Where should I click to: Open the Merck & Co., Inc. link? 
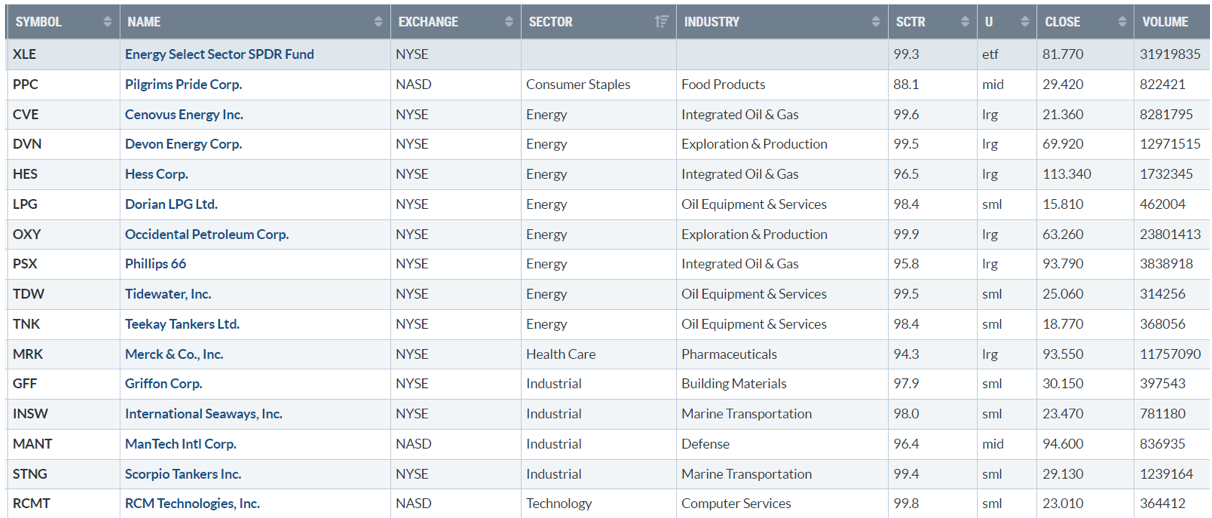pyautogui.click(x=174, y=354)
